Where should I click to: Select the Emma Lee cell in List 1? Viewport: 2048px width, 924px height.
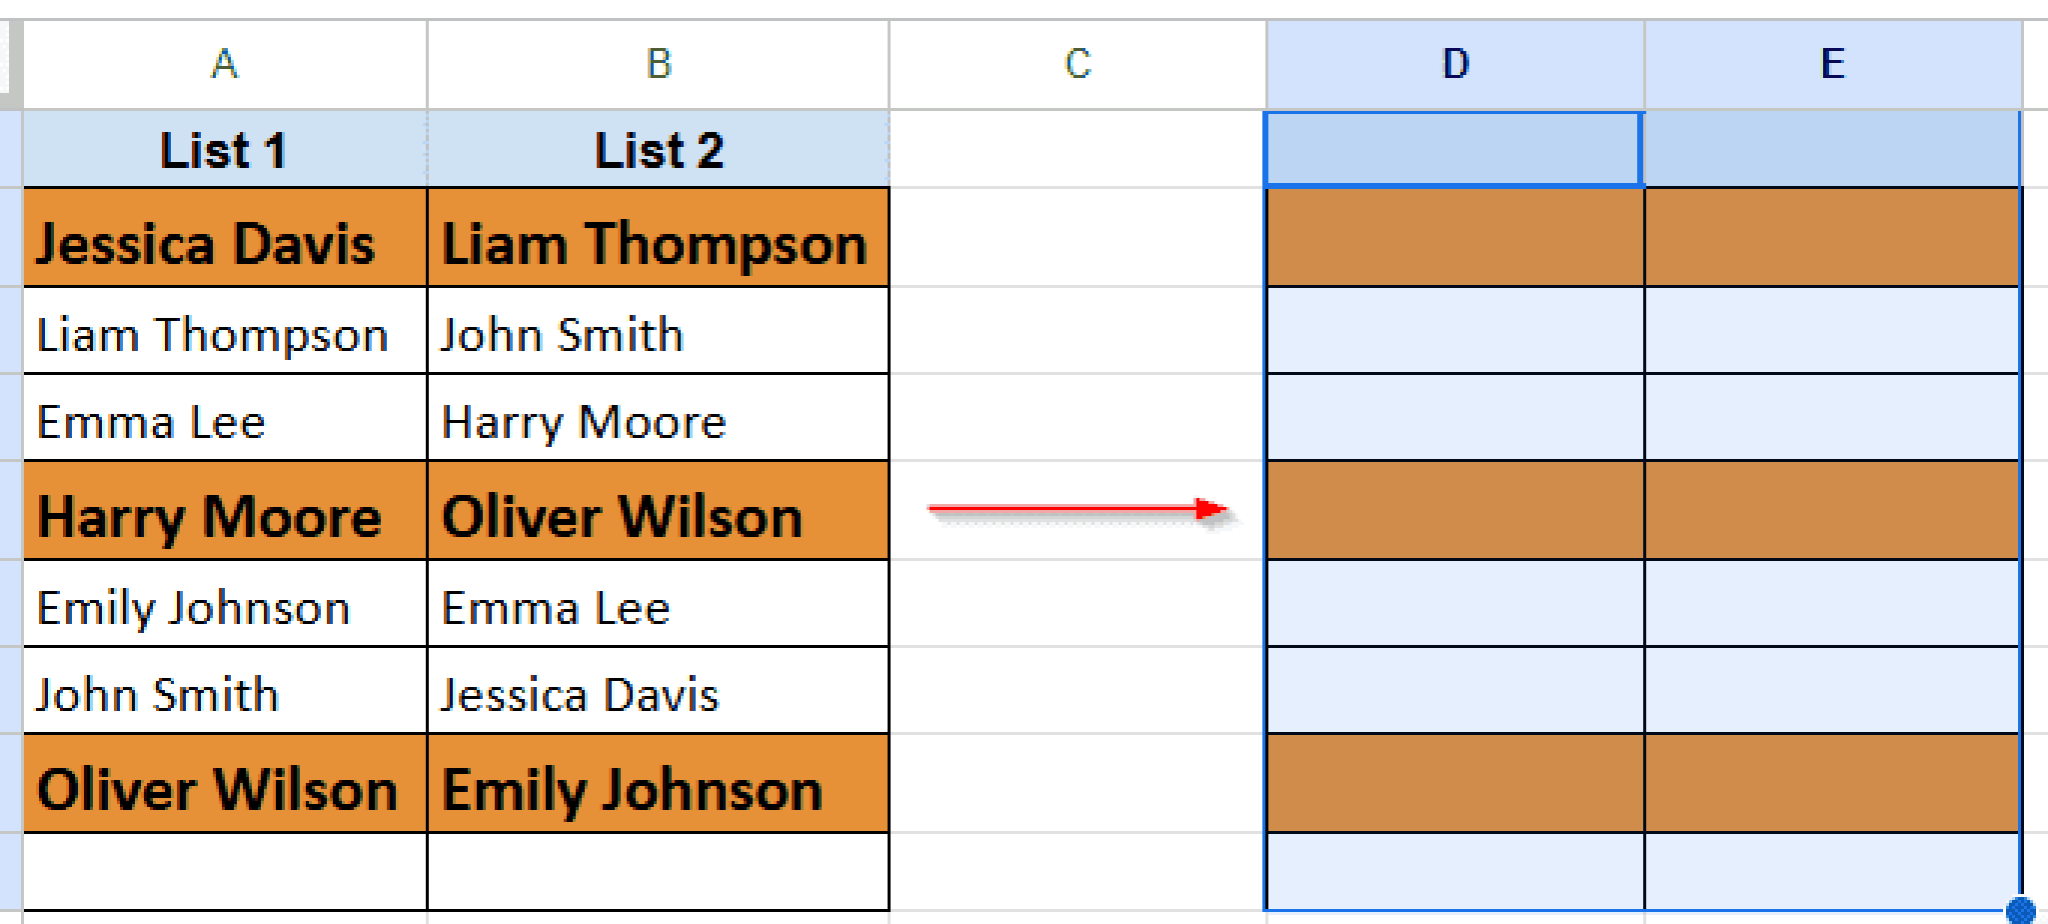point(225,420)
